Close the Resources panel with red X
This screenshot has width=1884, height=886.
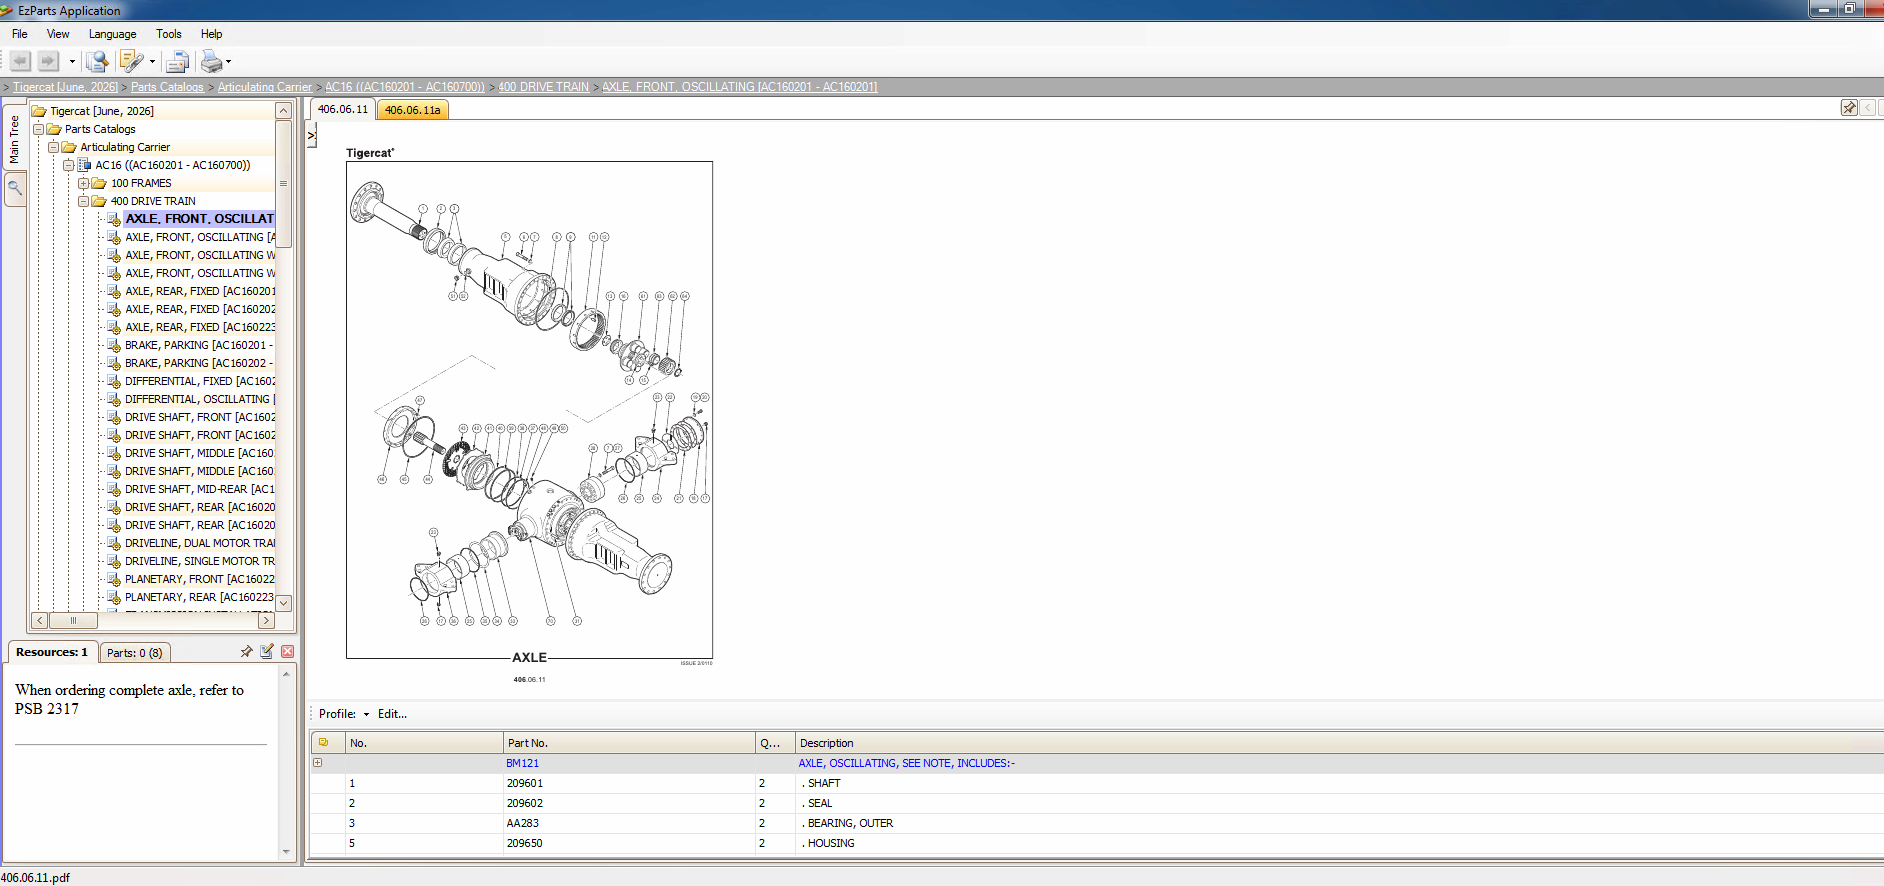click(288, 651)
